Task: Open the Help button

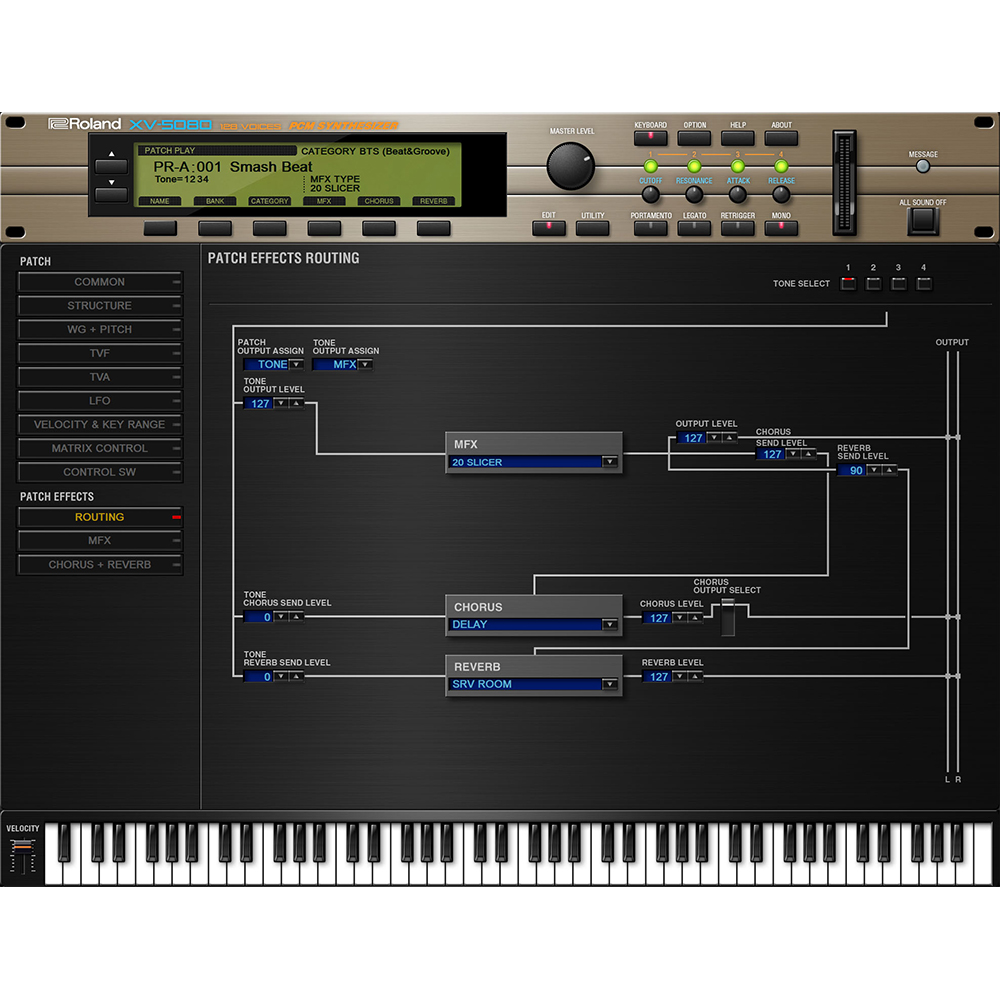Action: (738, 138)
